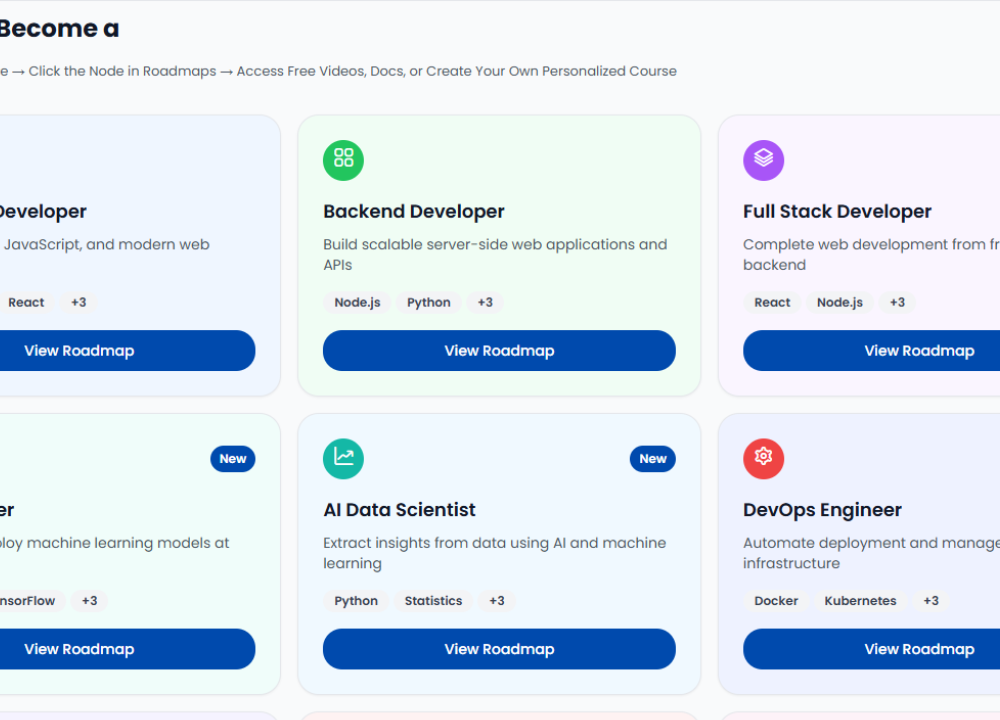Click the purple layers icon on Full Stack Developer

click(x=763, y=160)
